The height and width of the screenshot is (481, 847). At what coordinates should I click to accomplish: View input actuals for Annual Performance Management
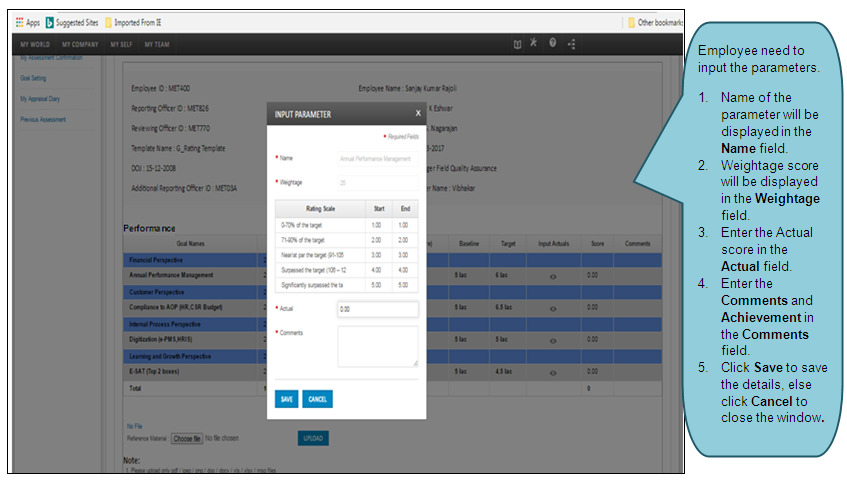tap(553, 276)
